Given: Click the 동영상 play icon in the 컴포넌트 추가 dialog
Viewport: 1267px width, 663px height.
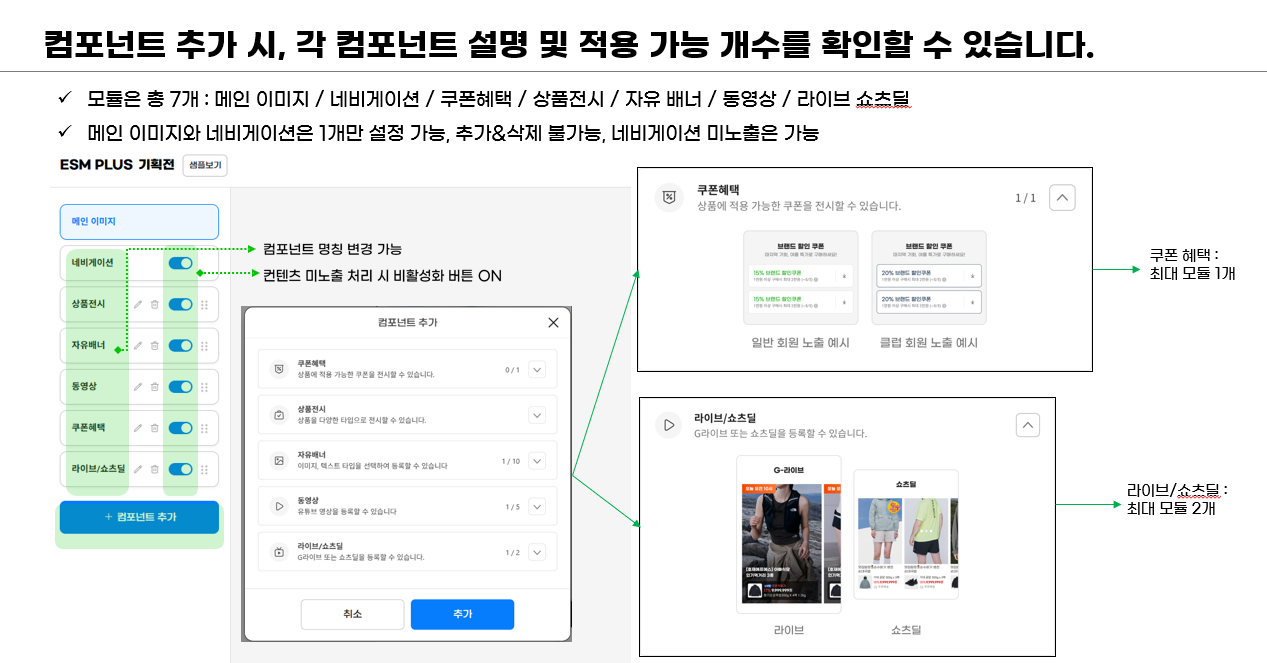Looking at the screenshot, I should tap(279, 506).
